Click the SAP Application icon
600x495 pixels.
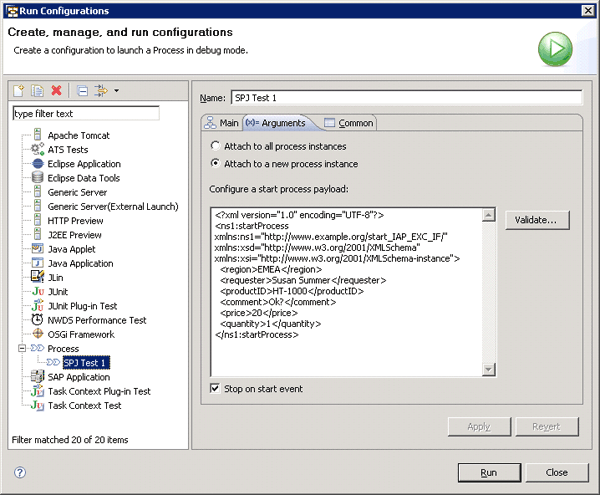(x=38, y=376)
